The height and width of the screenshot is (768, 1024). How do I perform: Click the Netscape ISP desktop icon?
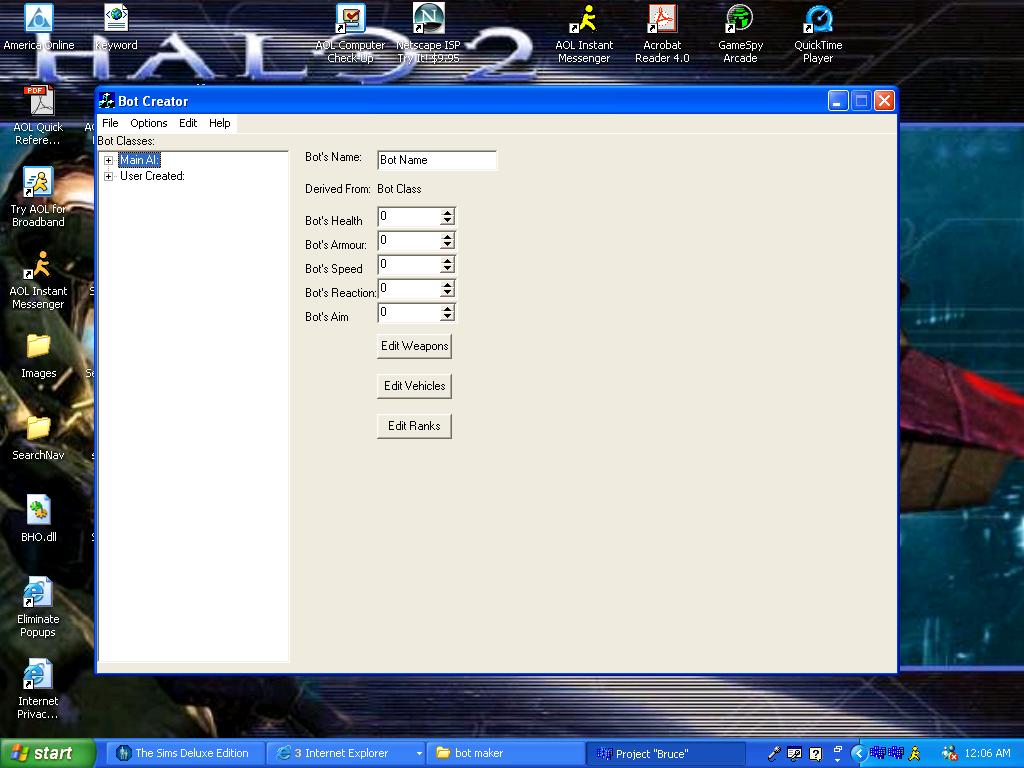pos(428,34)
